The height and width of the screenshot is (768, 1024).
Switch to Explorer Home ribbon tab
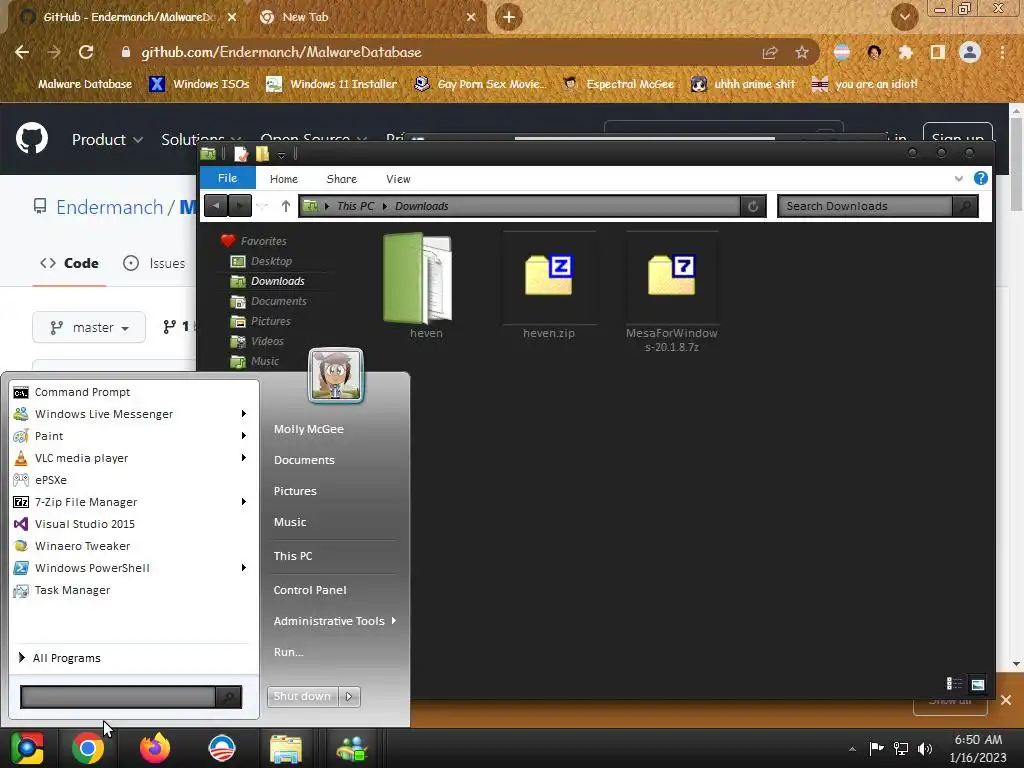click(283, 179)
